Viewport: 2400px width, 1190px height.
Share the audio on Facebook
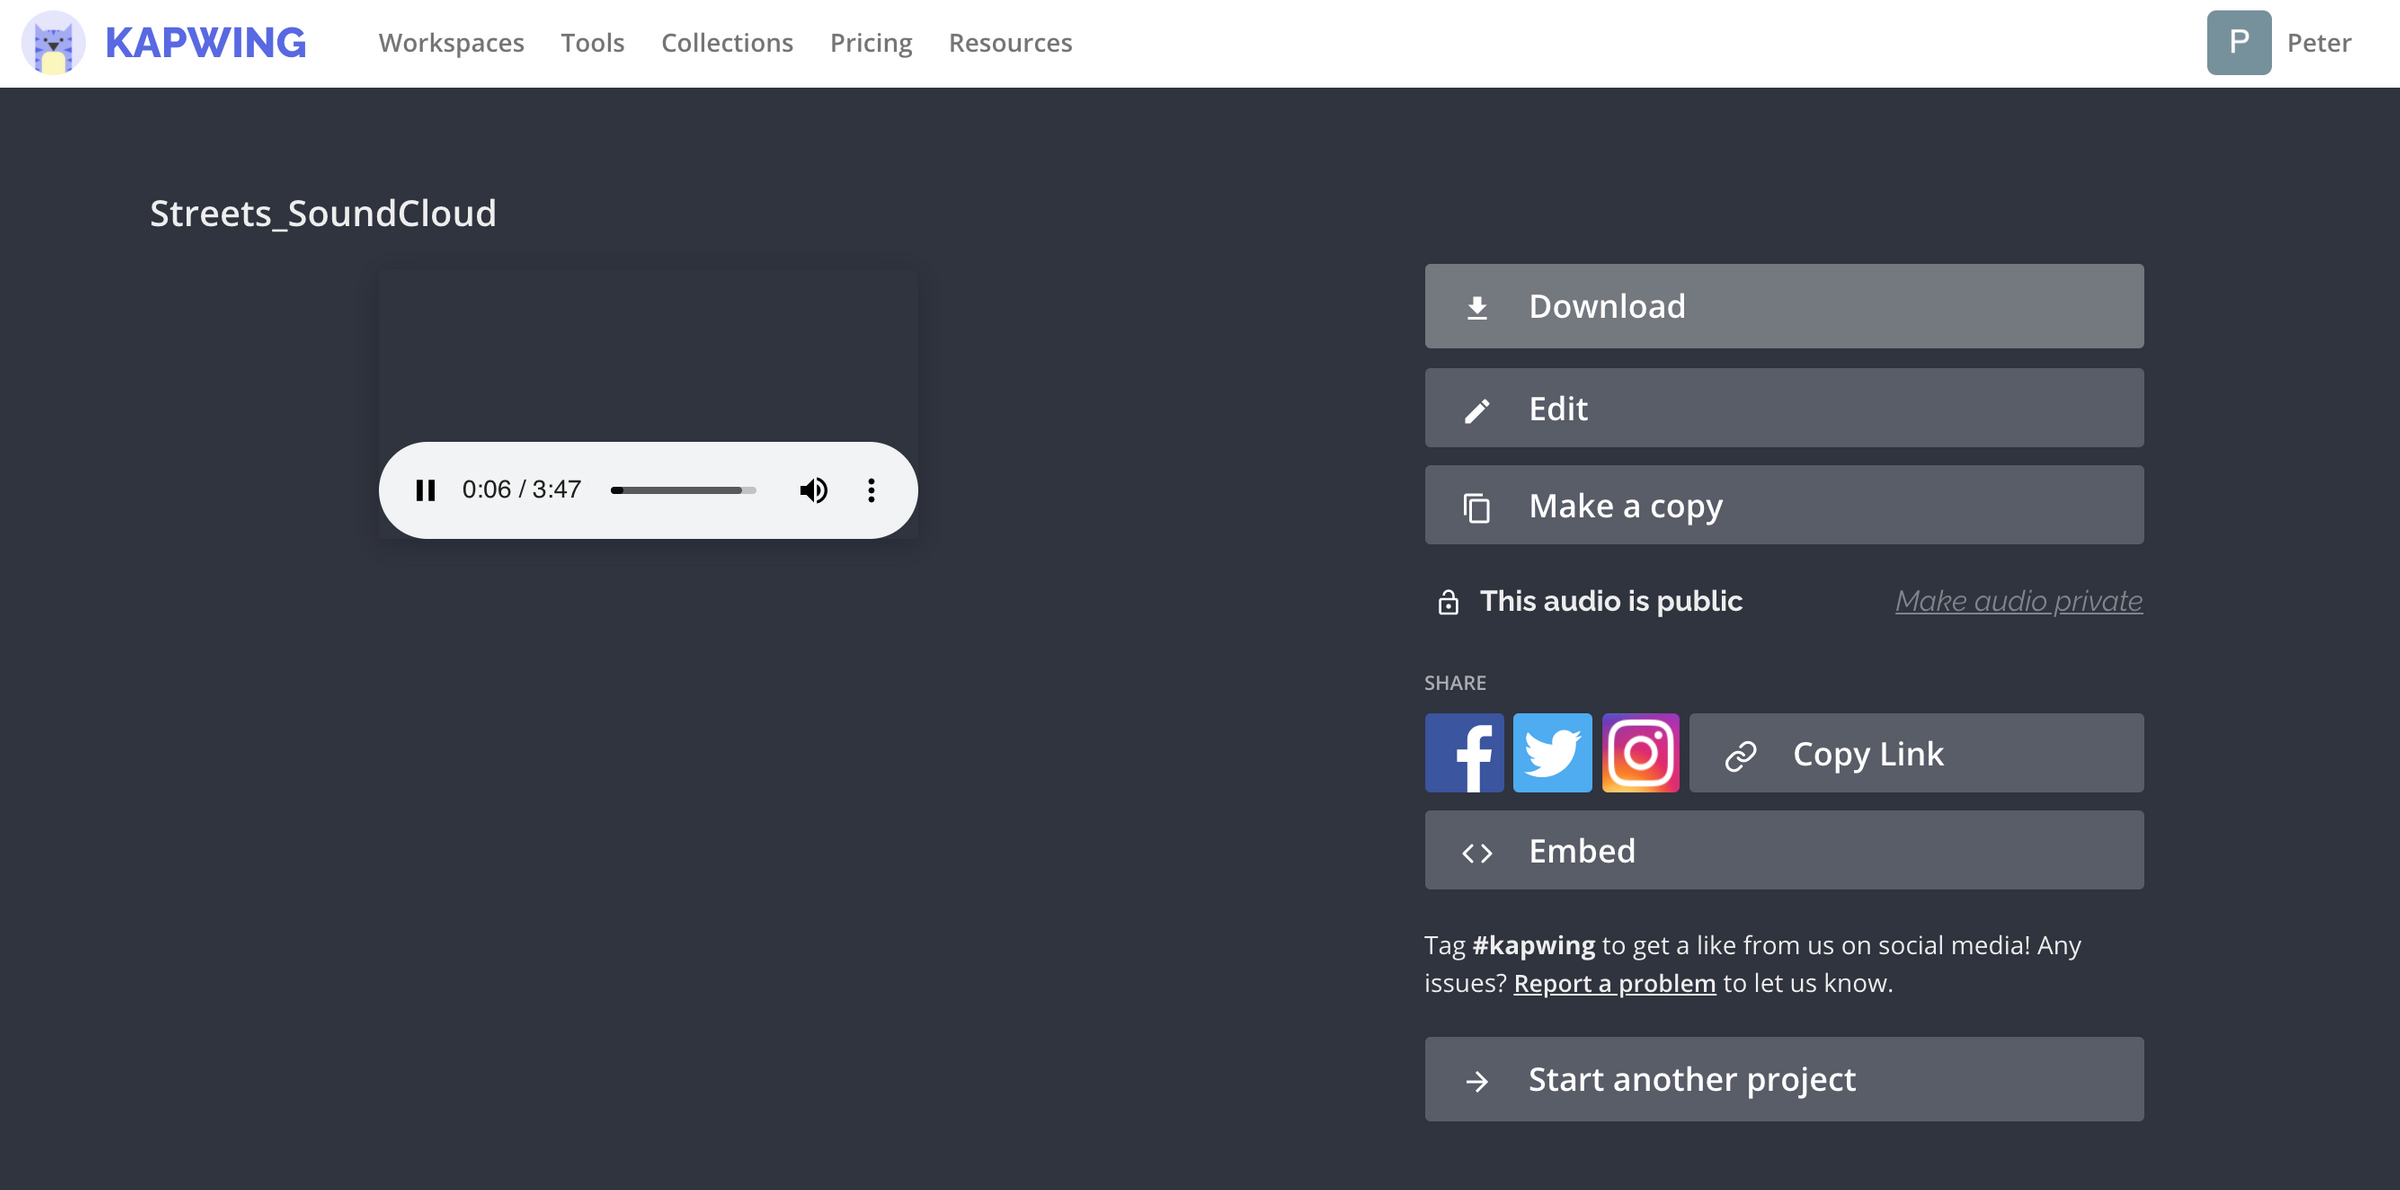(x=1463, y=753)
